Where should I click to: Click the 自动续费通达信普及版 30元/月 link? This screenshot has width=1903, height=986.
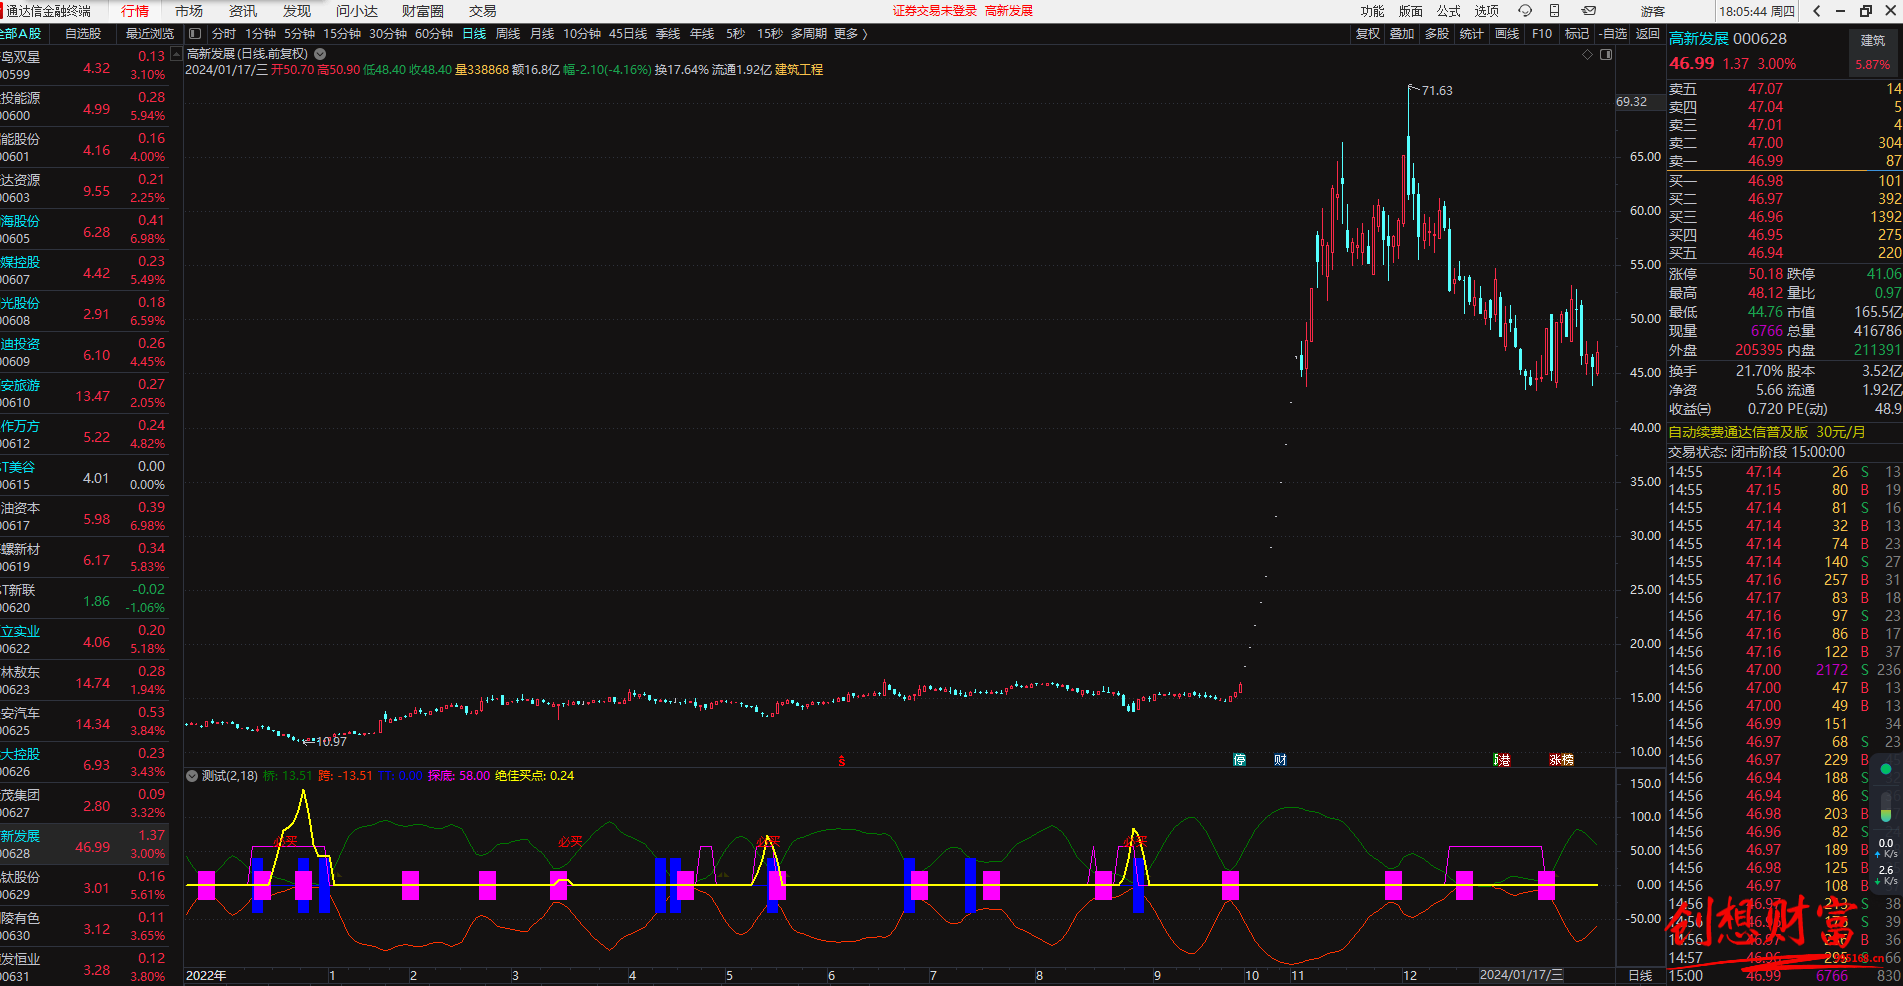point(1766,432)
